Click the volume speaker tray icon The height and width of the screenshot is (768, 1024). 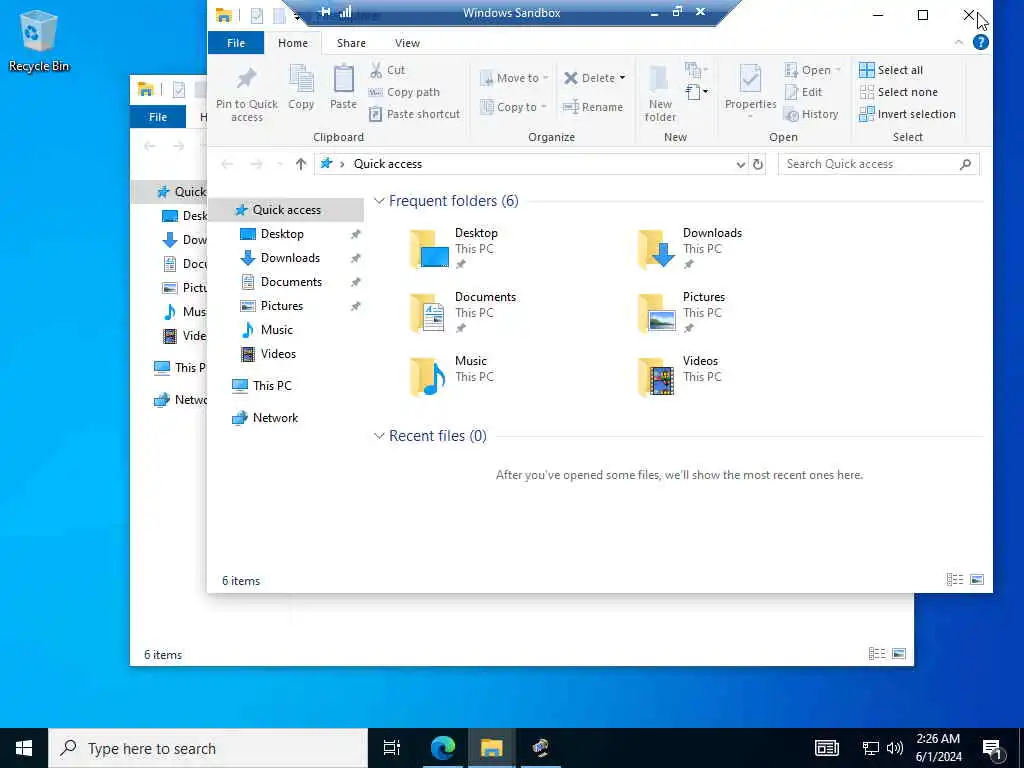click(895, 748)
